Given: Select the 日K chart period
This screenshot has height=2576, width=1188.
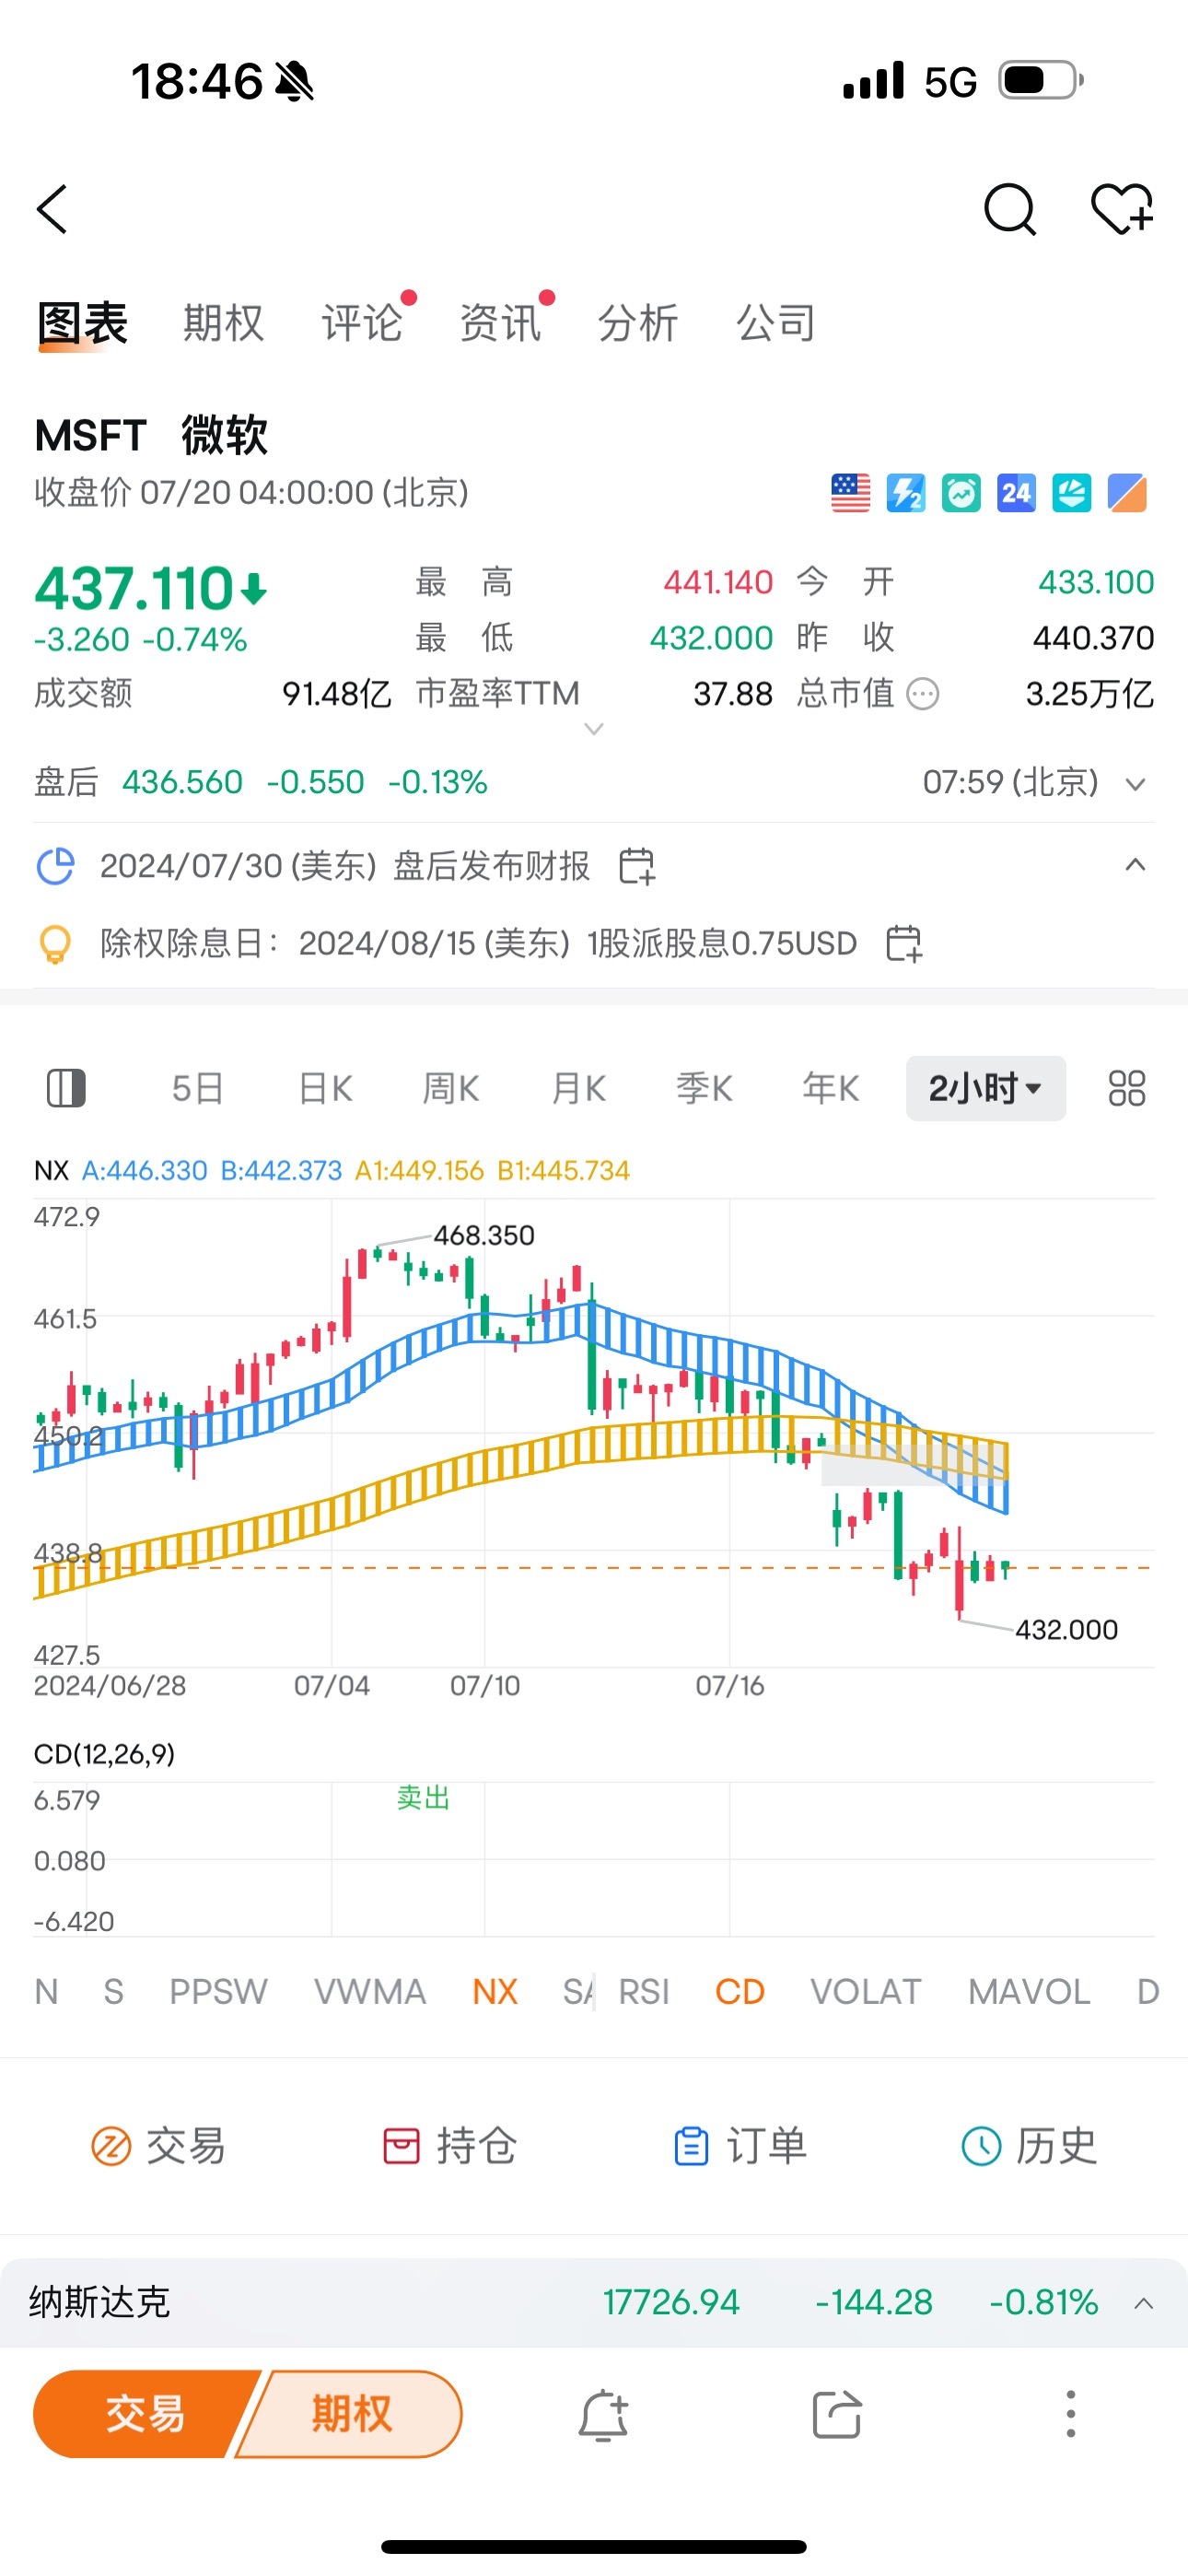Looking at the screenshot, I should (x=326, y=1088).
